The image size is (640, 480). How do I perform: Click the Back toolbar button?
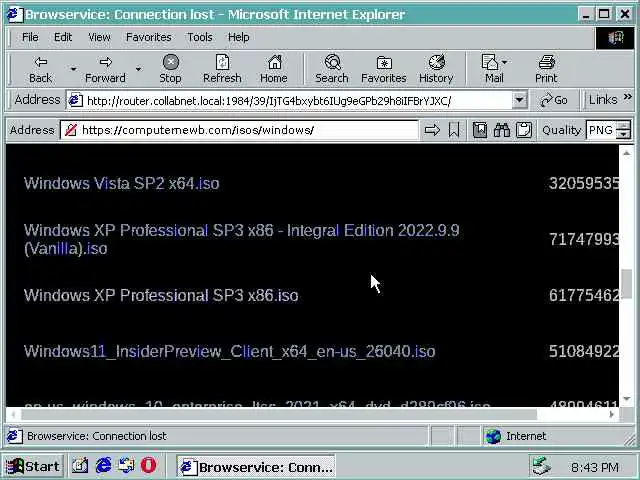point(40,69)
